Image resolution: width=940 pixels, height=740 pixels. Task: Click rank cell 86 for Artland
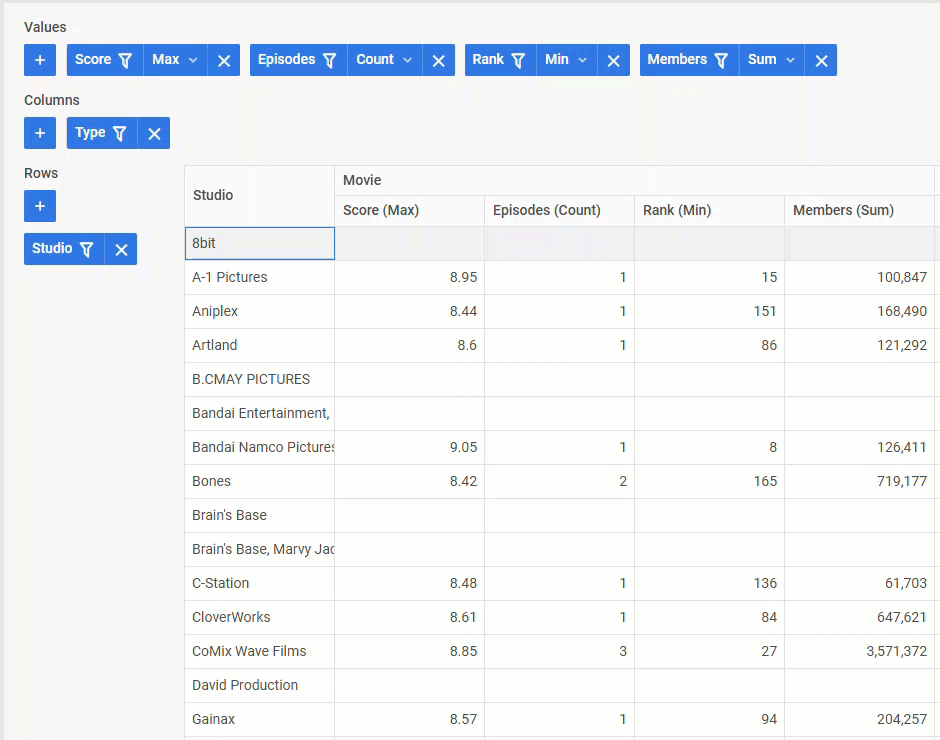coord(709,345)
